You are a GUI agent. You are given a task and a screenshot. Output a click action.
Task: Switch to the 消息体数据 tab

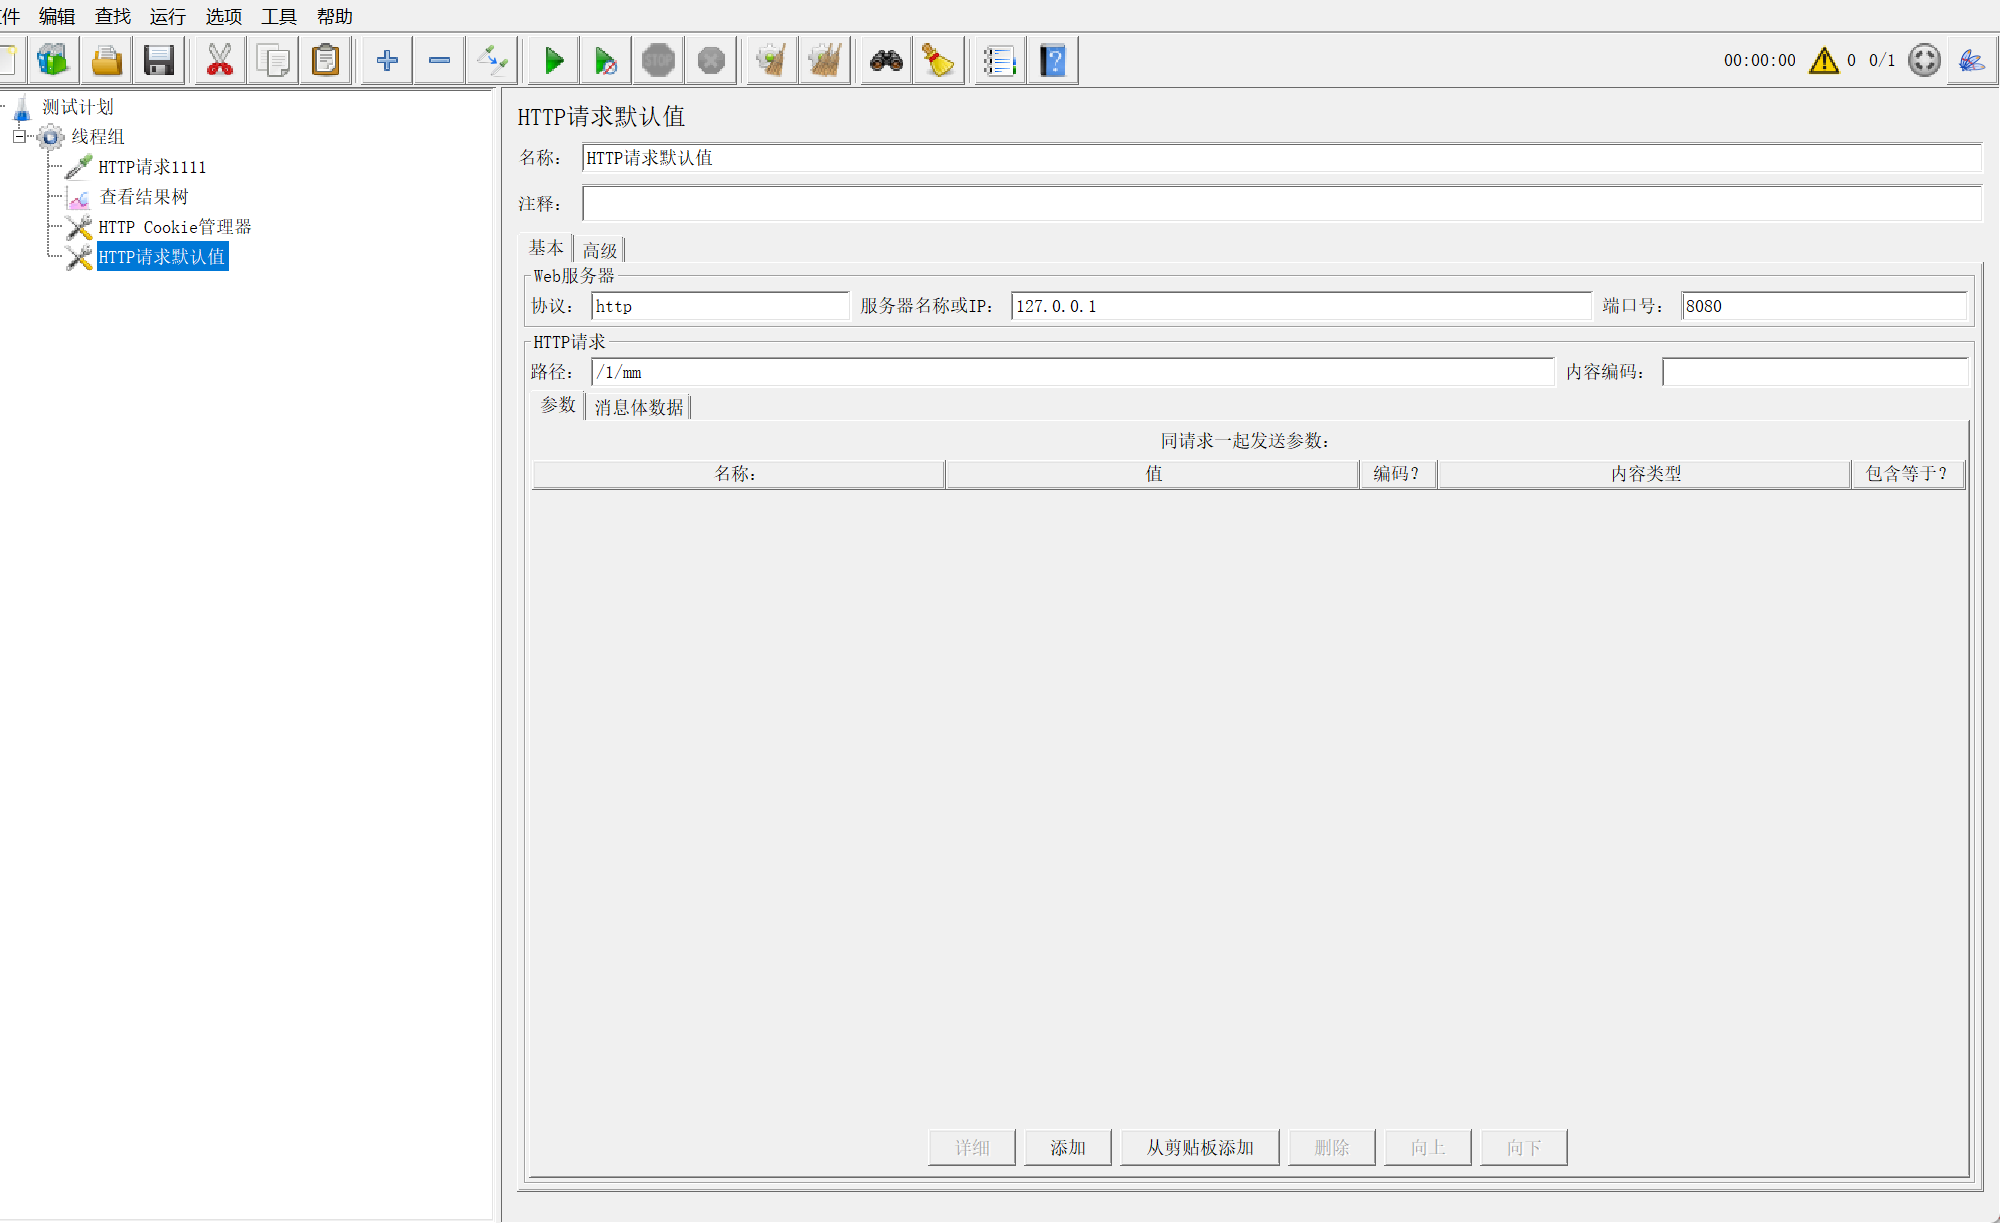[x=639, y=407]
